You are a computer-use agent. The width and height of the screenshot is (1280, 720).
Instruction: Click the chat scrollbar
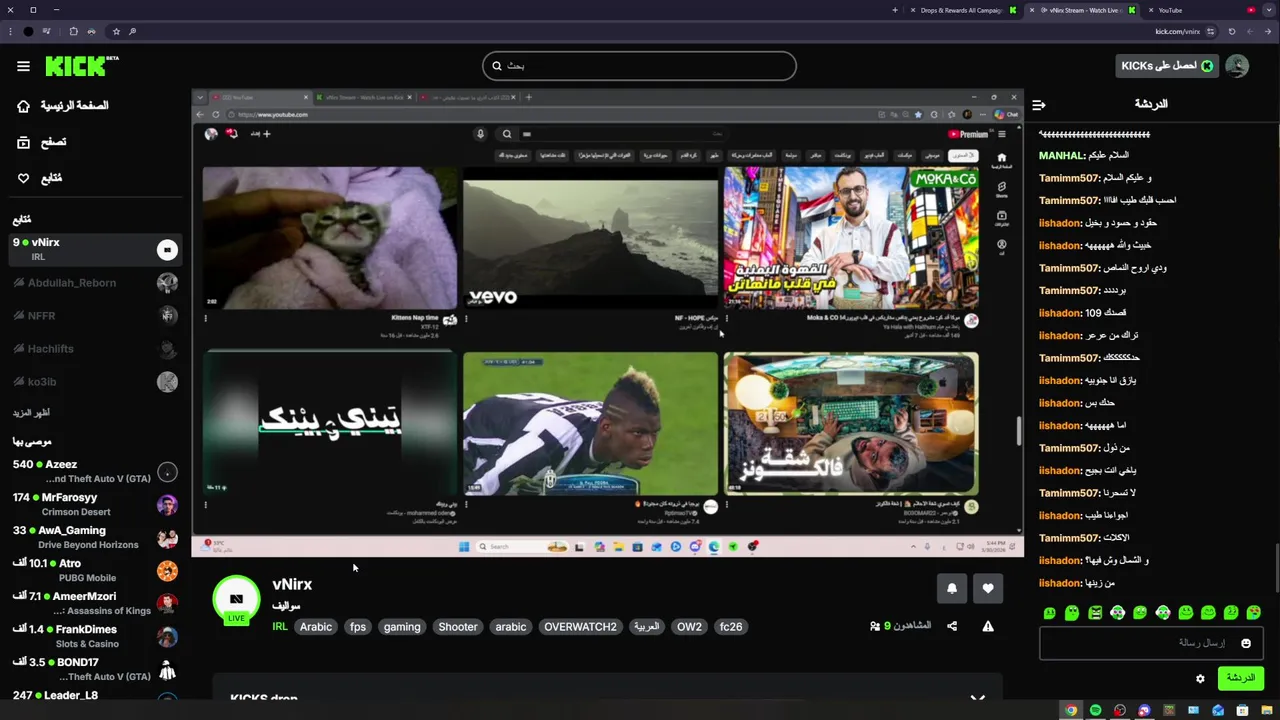[1276, 568]
